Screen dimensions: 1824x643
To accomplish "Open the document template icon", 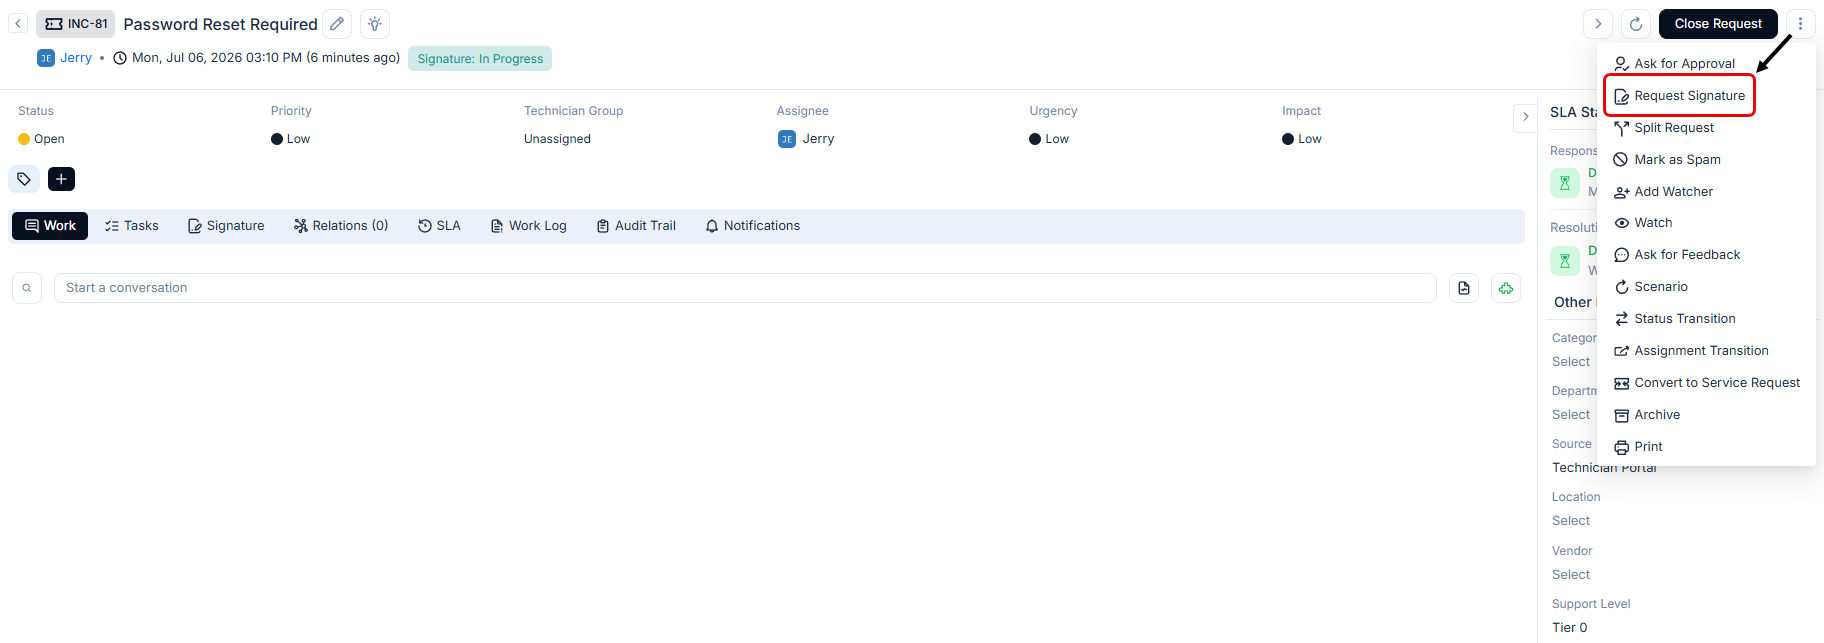I will (x=1464, y=288).
